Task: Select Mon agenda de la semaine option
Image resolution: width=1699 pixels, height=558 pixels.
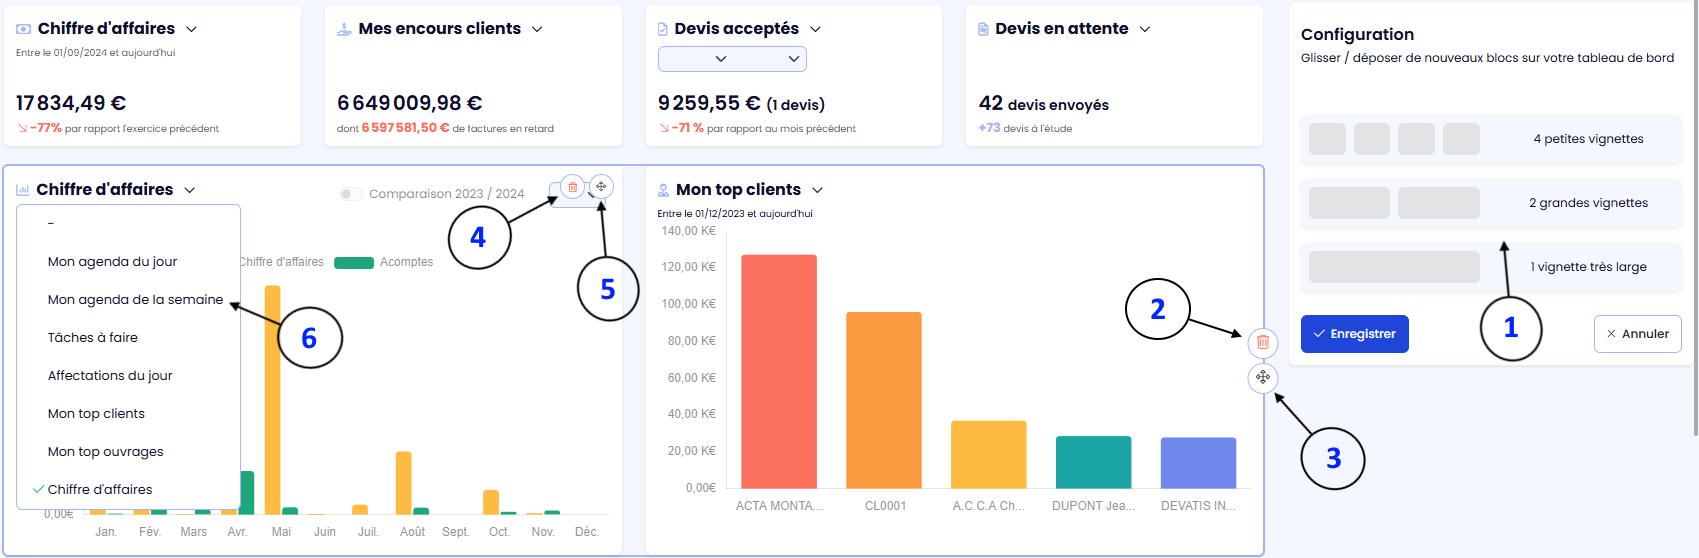Action: click(x=135, y=299)
